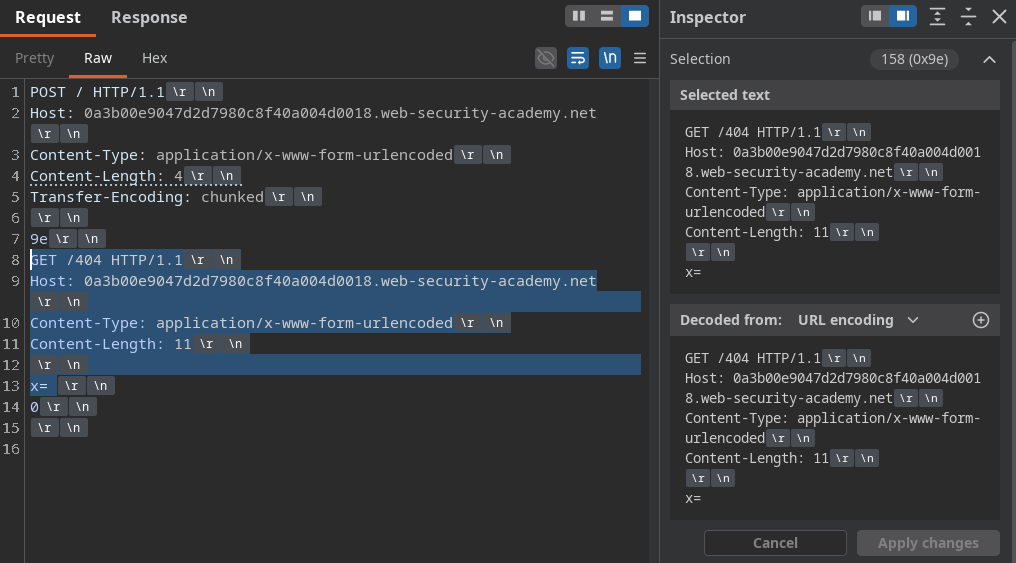
Task: Select the Raw view tab
Action: pos(98,58)
